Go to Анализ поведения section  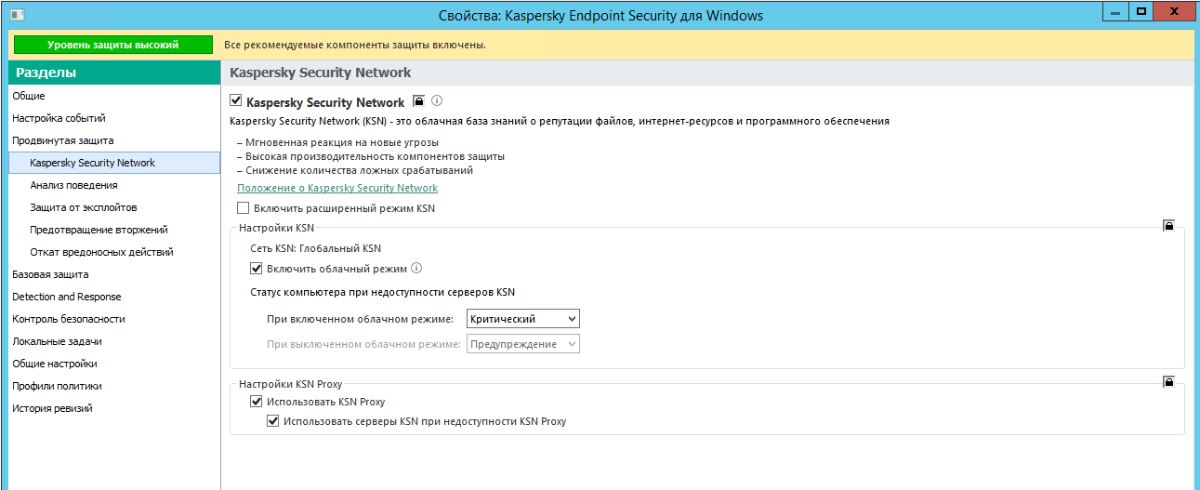coord(74,185)
